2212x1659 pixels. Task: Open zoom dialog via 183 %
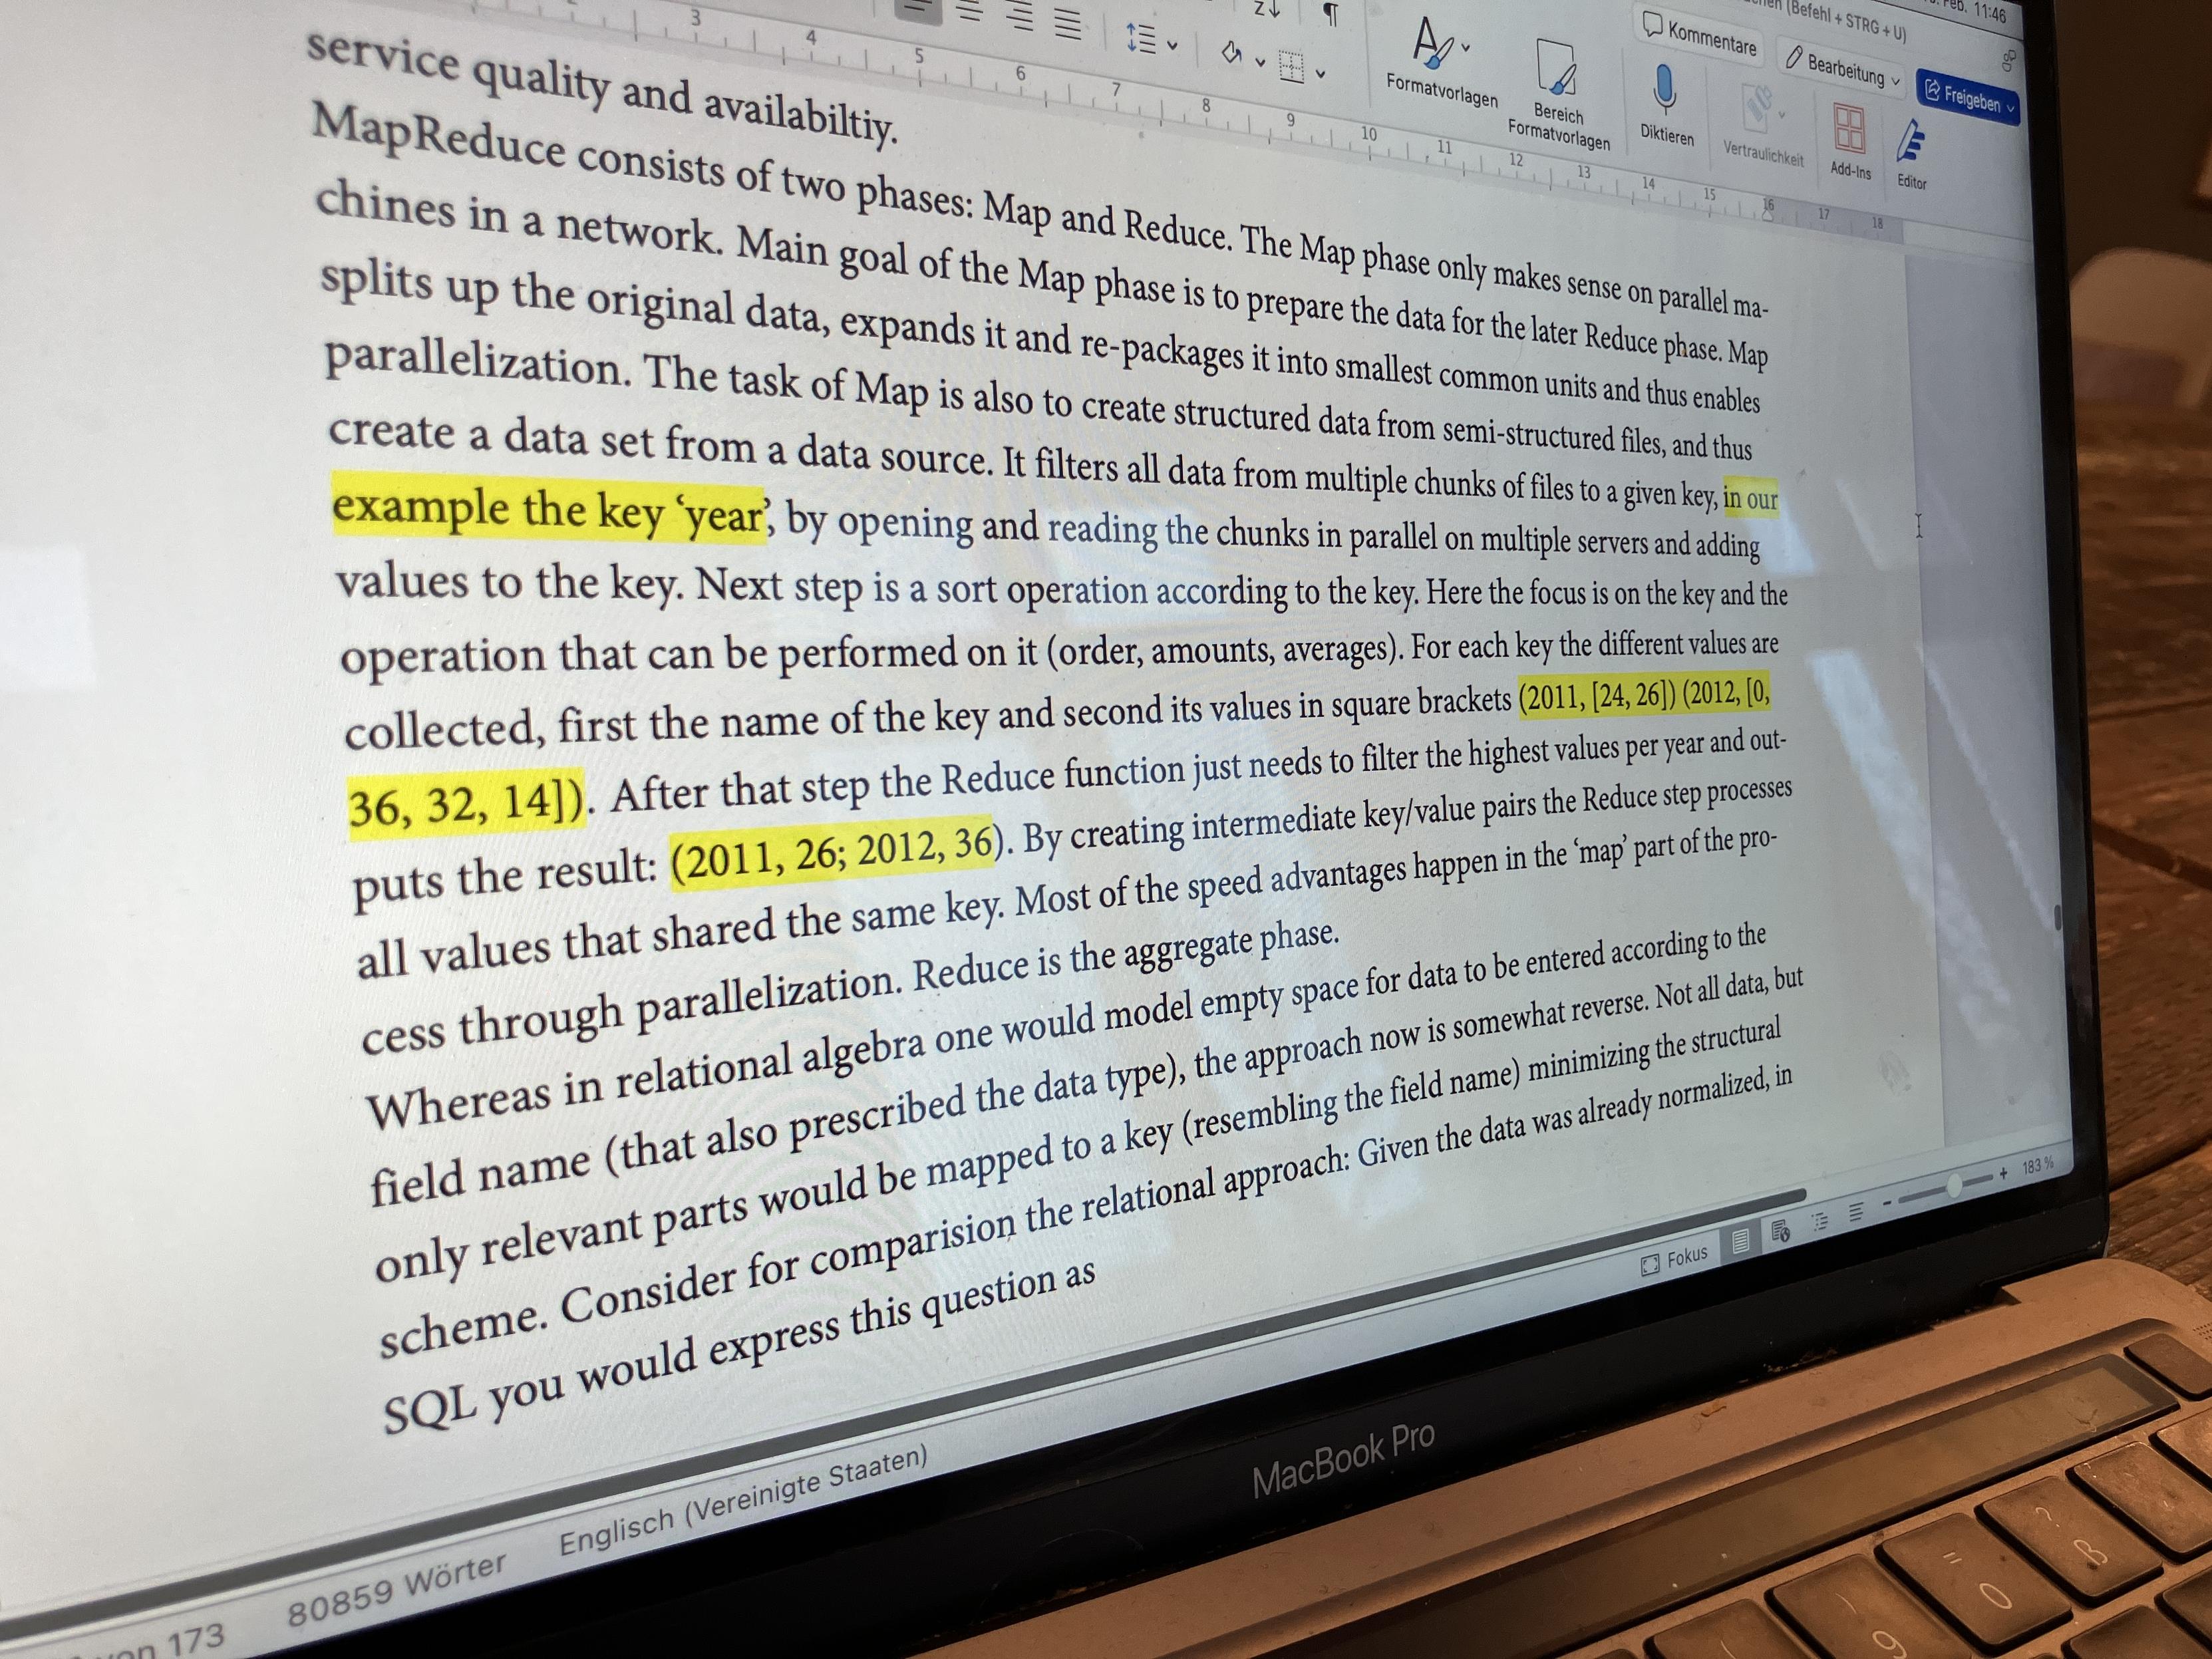[x=2038, y=1165]
